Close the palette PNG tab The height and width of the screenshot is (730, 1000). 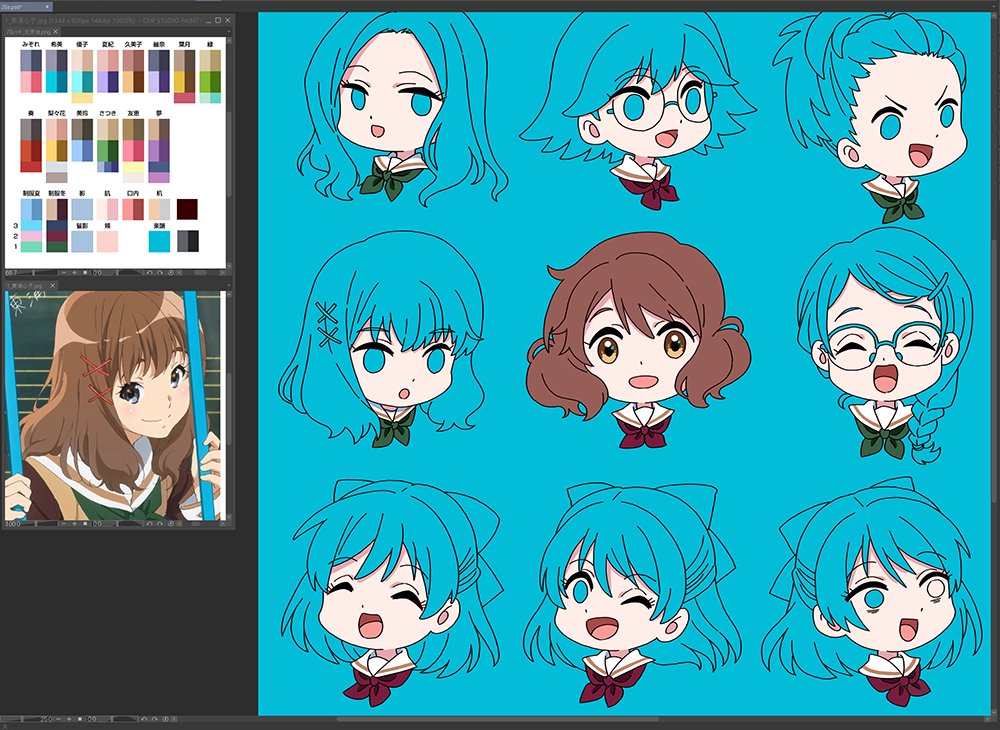coord(55,31)
